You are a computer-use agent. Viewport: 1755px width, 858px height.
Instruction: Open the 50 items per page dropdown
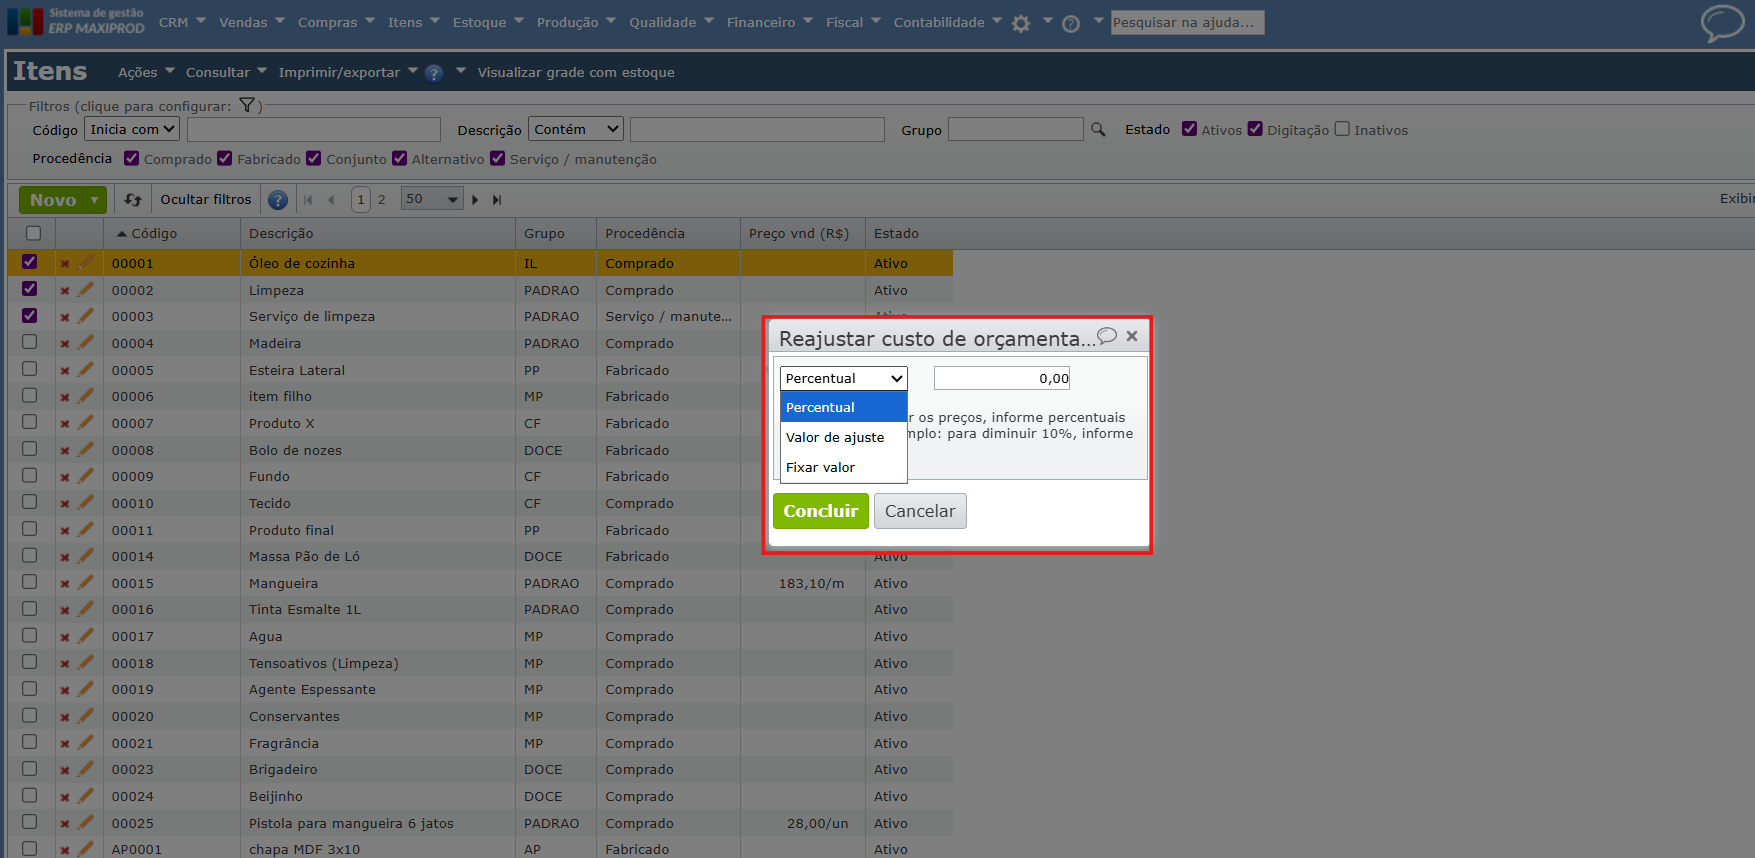431,199
